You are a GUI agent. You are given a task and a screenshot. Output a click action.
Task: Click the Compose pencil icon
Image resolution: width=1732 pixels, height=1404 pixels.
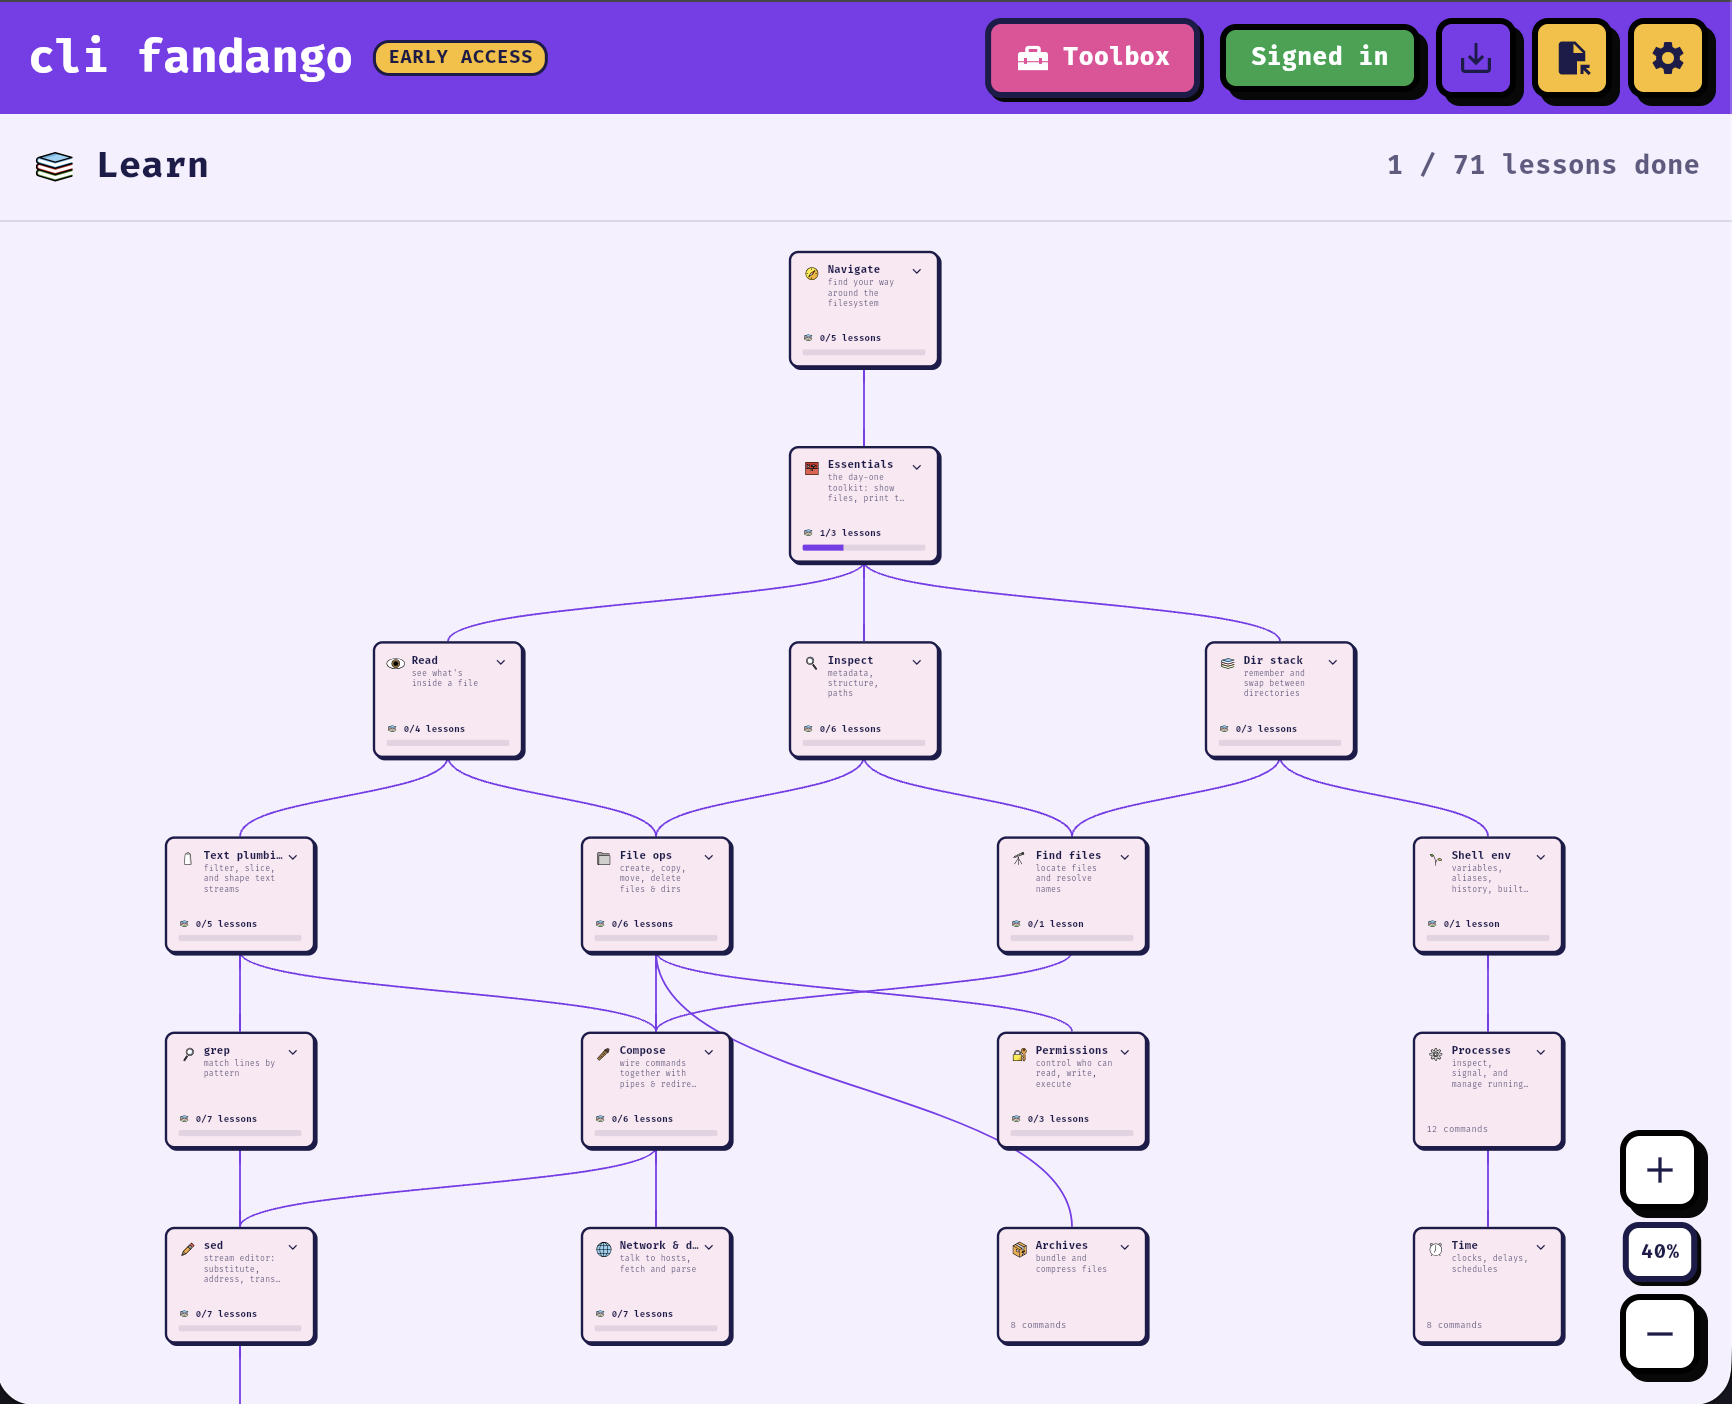pos(604,1054)
